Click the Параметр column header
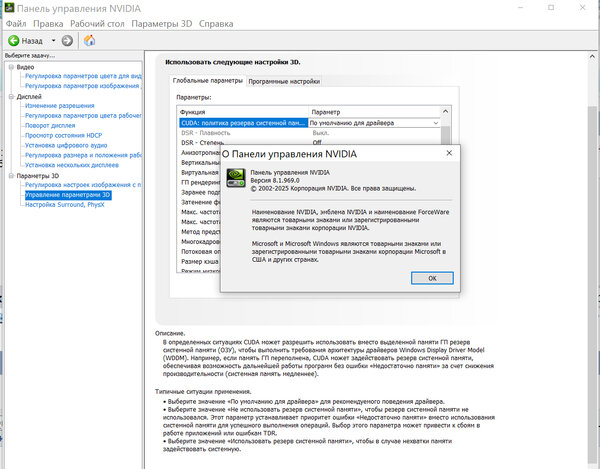Screen dimensions: 600x469 point(375,112)
